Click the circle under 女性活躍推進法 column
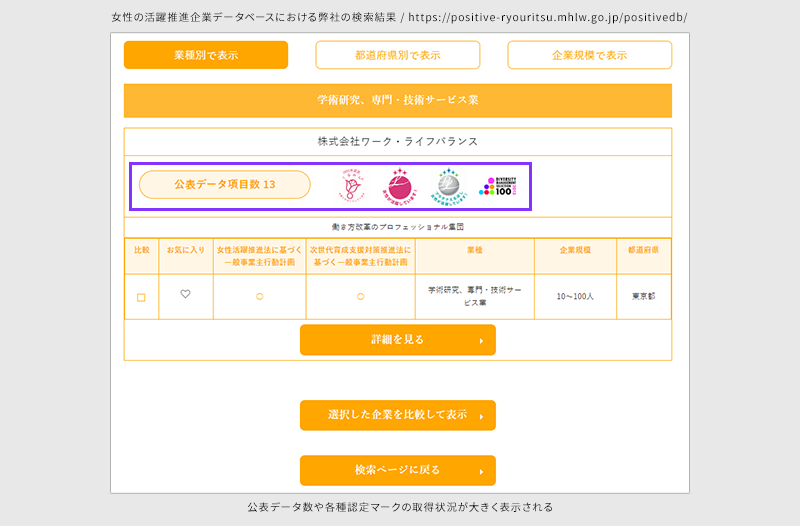Screen dimensions: 800x526 259,296
